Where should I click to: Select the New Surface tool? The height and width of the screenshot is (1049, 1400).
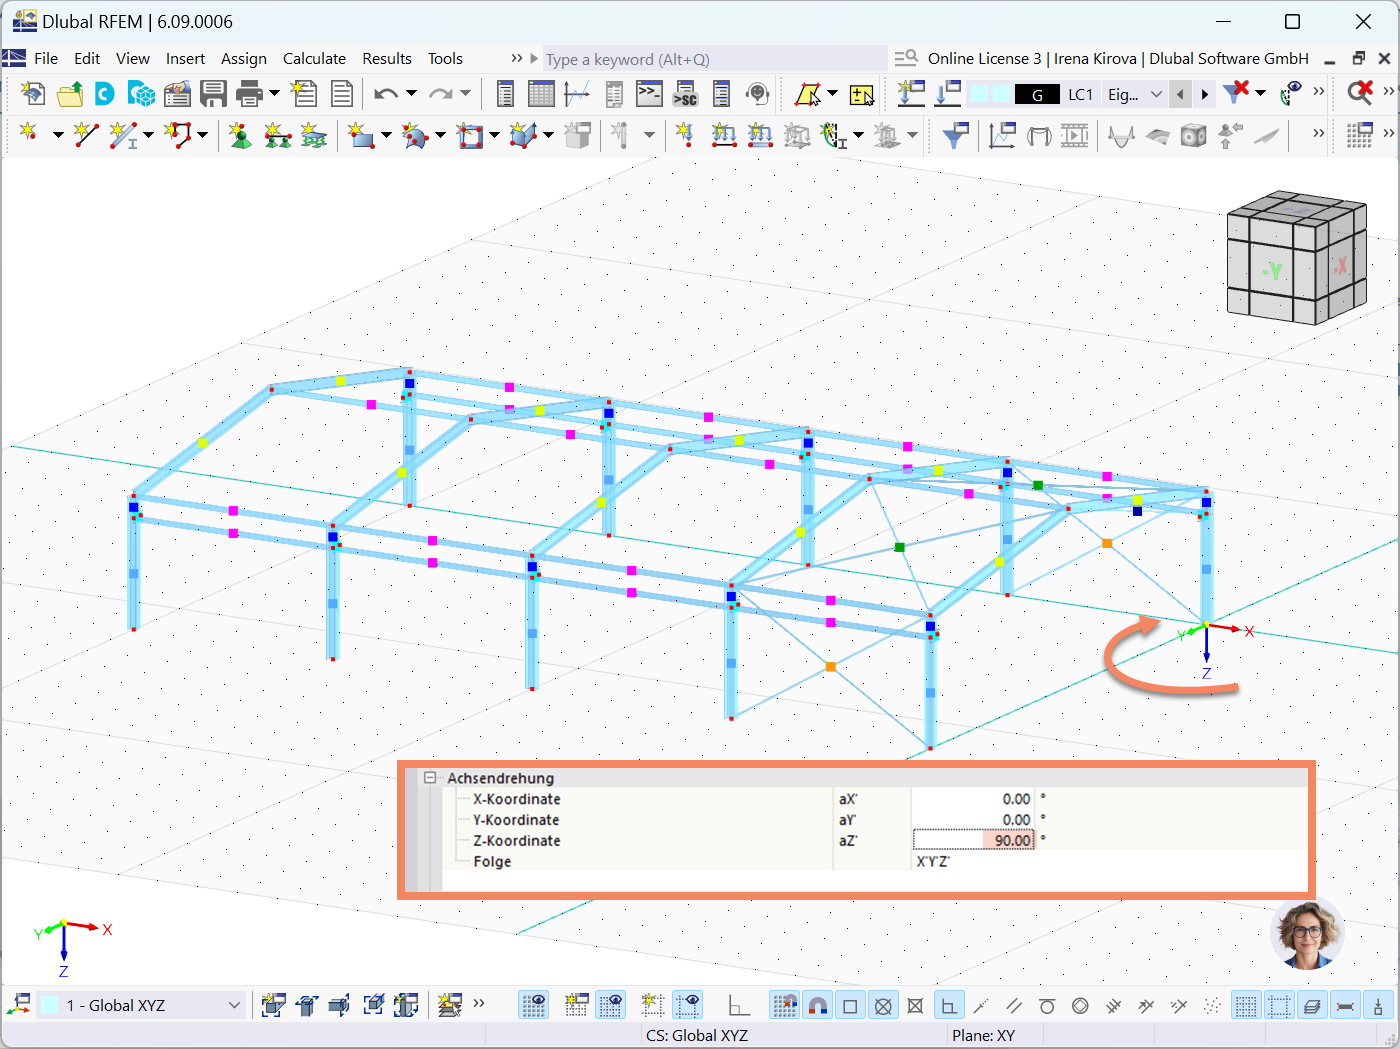click(362, 134)
